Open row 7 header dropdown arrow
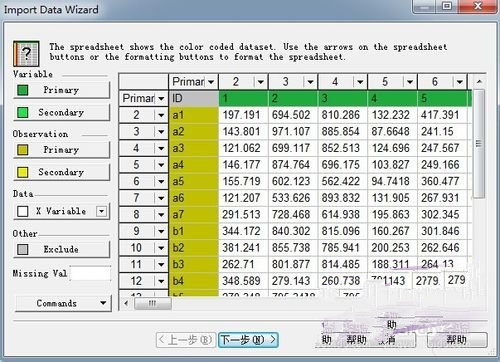This screenshot has width=500, height=362. click(161, 198)
